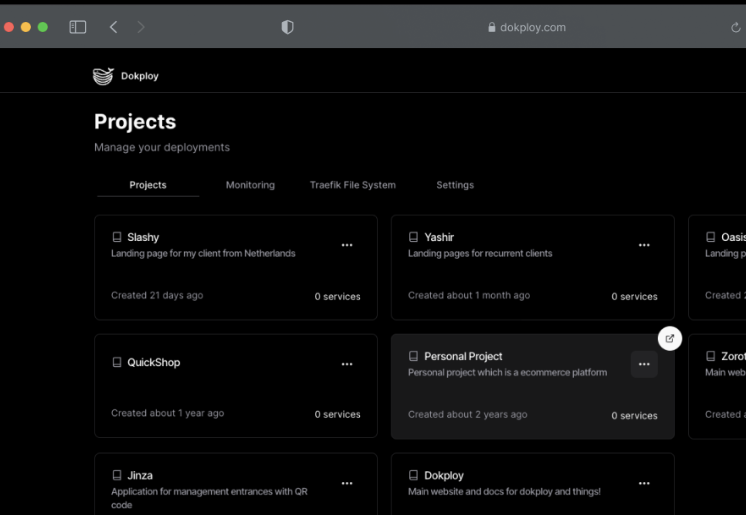Click the page reload icon
746x515 pixels.
point(736,27)
